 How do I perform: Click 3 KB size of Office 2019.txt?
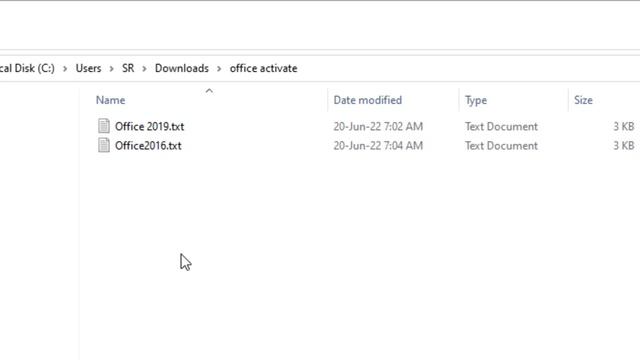tap(624, 127)
